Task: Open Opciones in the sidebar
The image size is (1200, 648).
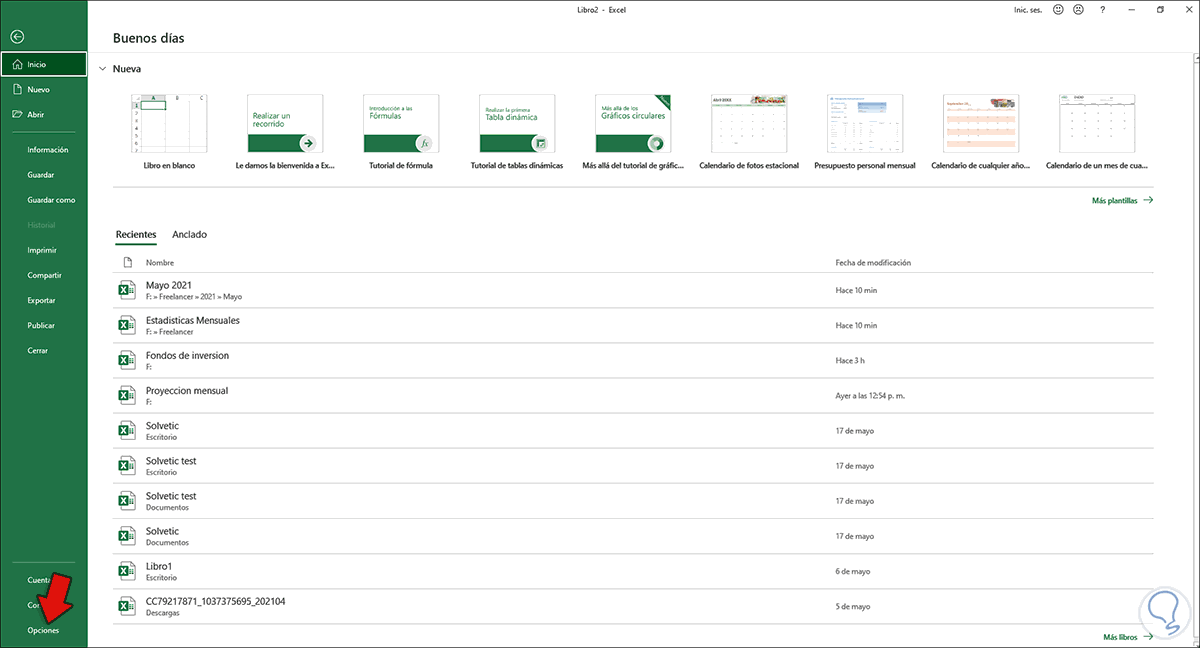Action: [x=43, y=631]
